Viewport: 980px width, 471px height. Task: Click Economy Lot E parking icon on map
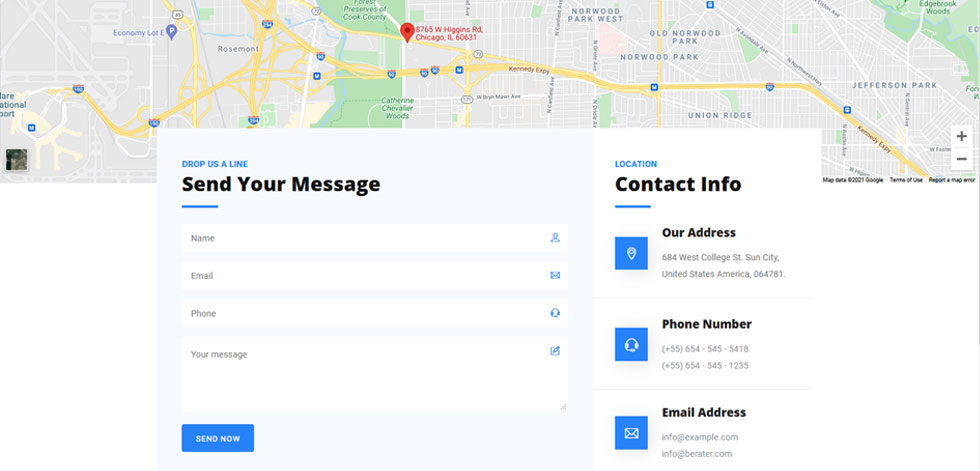point(171,29)
